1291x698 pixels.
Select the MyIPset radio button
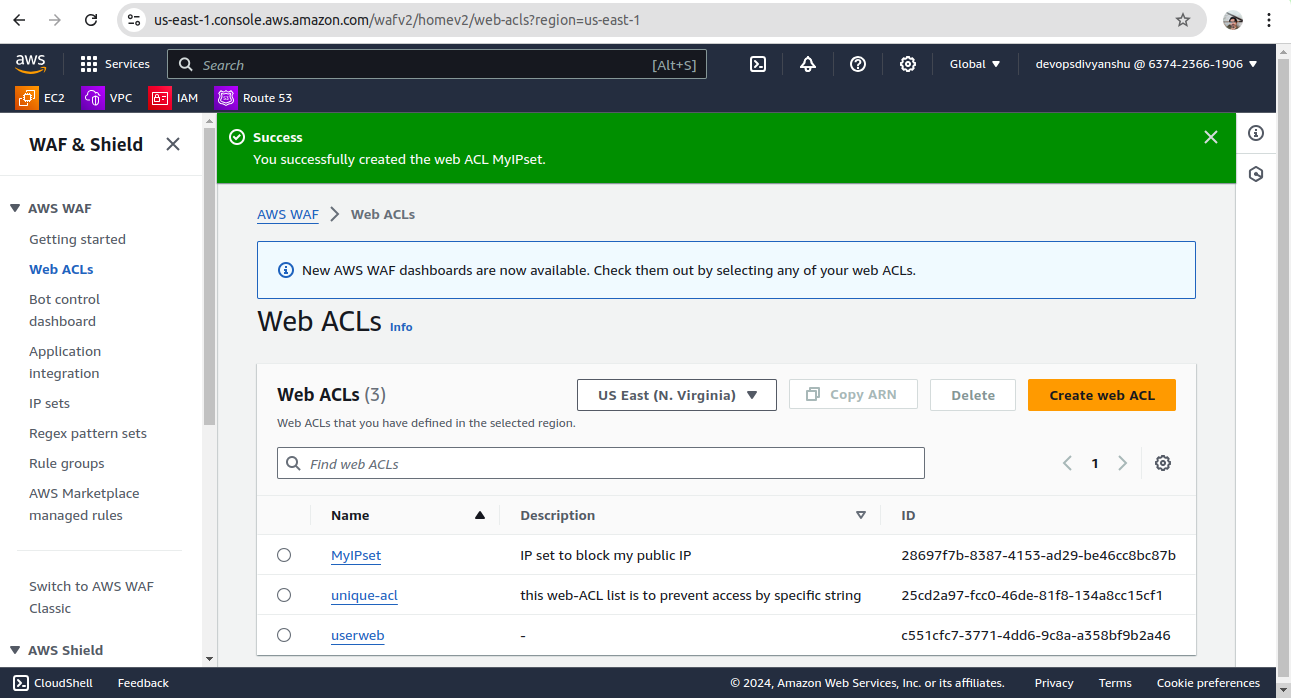pos(284,555)
